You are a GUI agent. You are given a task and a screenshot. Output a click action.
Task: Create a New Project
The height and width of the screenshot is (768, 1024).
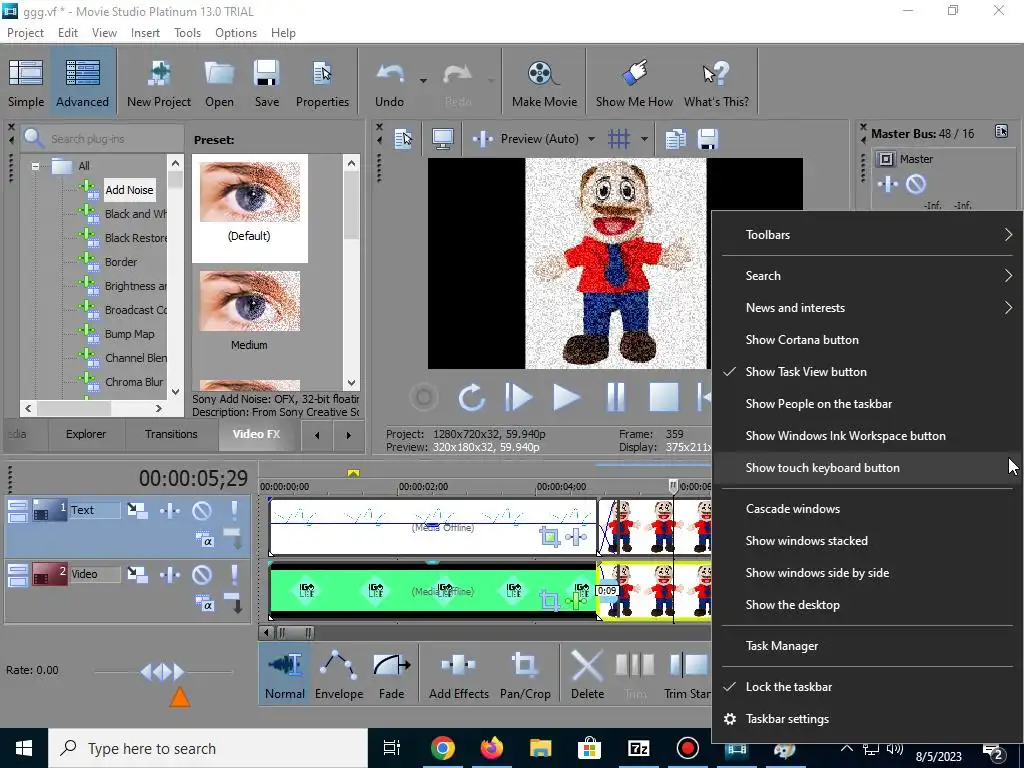click(x=159, y=83)
